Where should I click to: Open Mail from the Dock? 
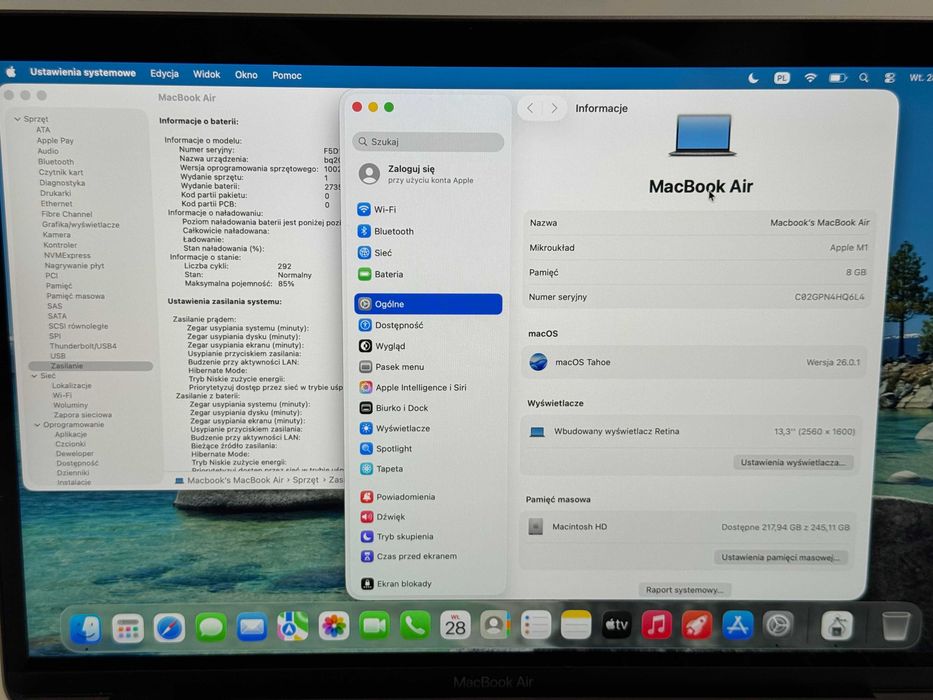pyautogui.click(x=252, y=627)
